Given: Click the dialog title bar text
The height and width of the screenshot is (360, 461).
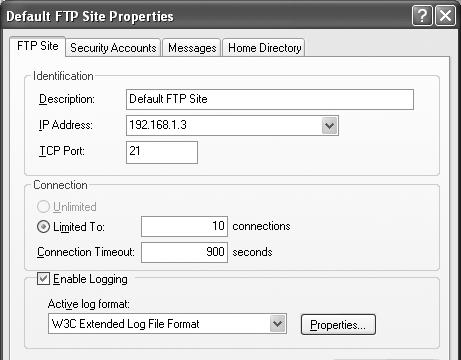Looking at the screenshot, I should tap(90, 16).
